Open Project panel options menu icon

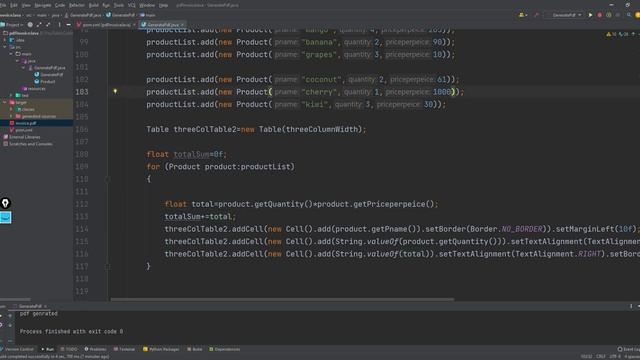tap(59, 25)
